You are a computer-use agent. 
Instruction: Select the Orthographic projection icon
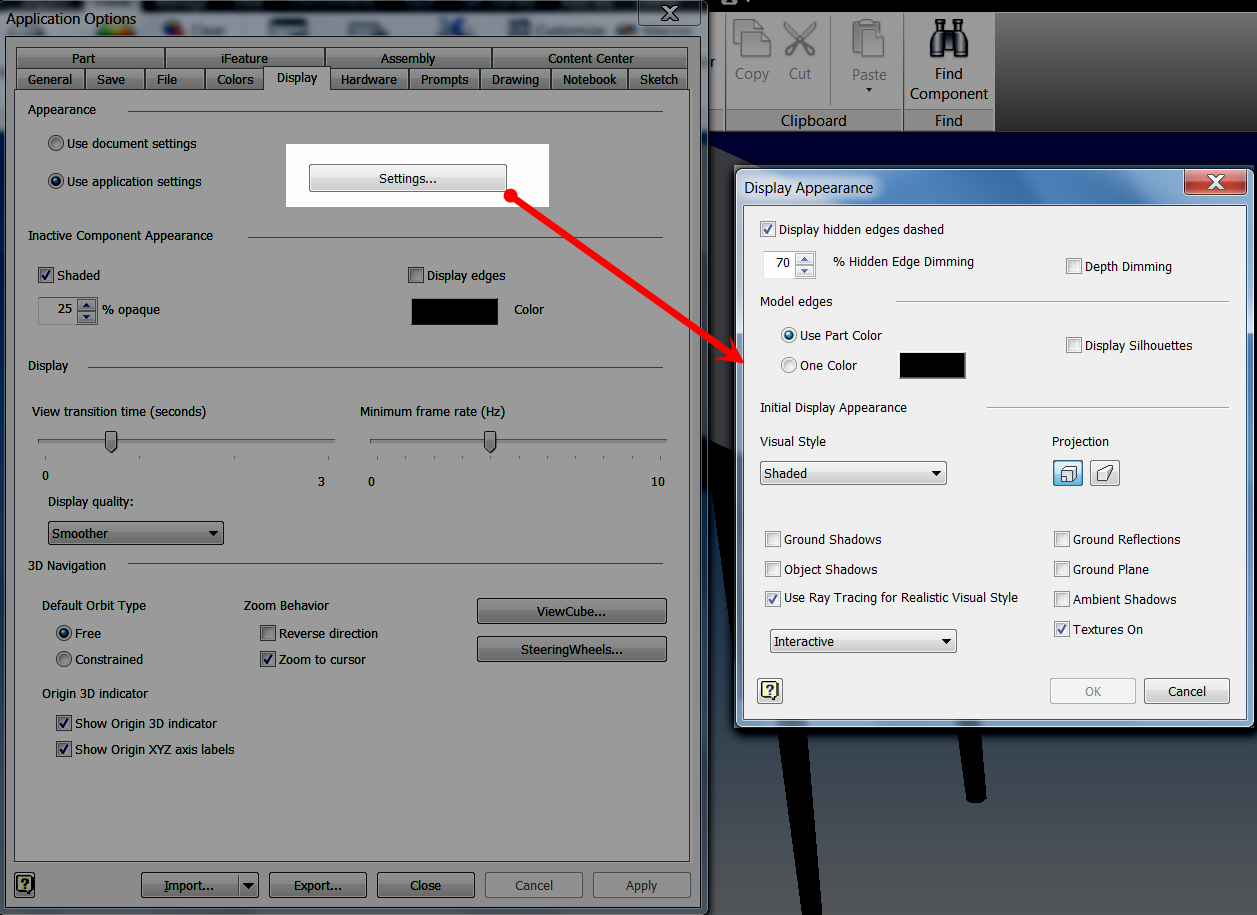coord(1067,472)
